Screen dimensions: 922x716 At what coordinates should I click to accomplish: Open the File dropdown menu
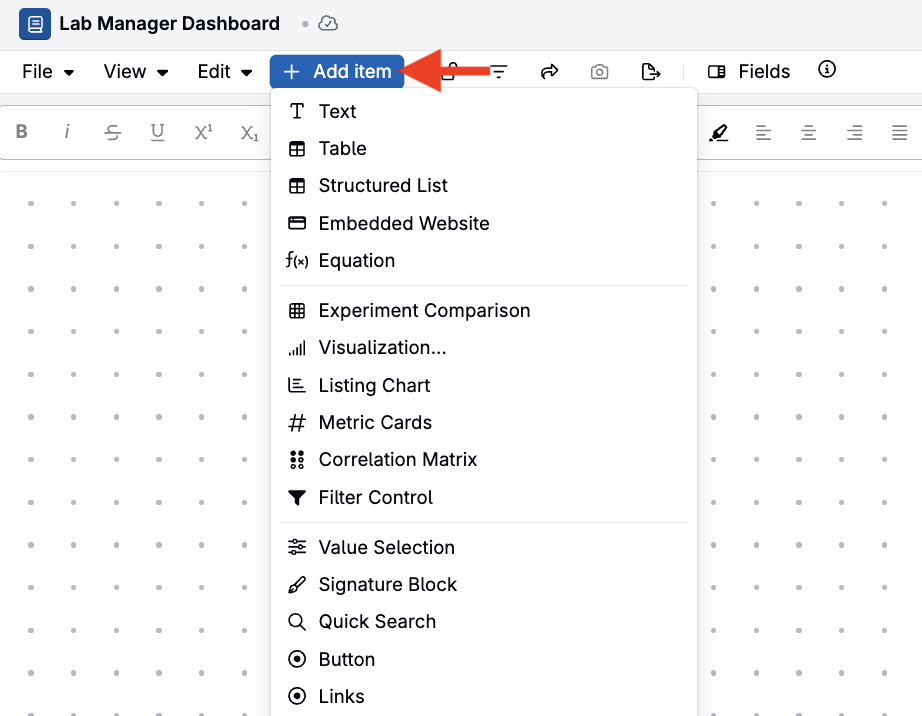[48, 72]
